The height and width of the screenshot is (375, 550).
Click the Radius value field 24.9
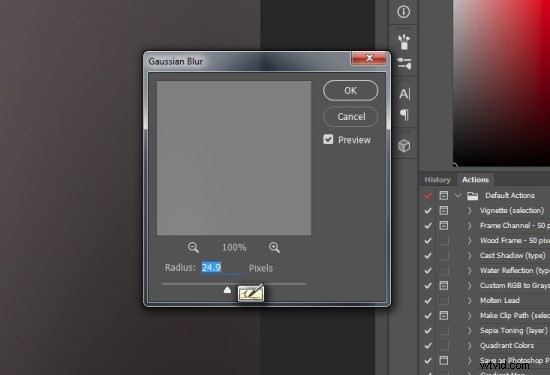coord(220,268)
